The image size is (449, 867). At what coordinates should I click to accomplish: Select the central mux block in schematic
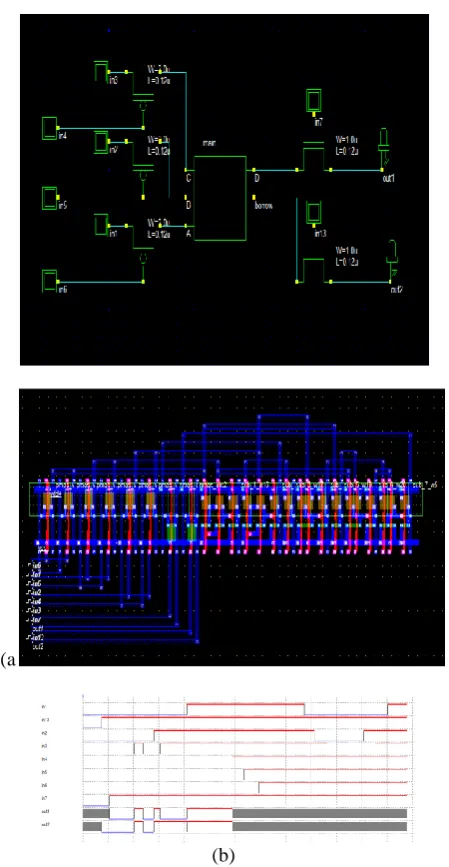click(x=220, y=198)
